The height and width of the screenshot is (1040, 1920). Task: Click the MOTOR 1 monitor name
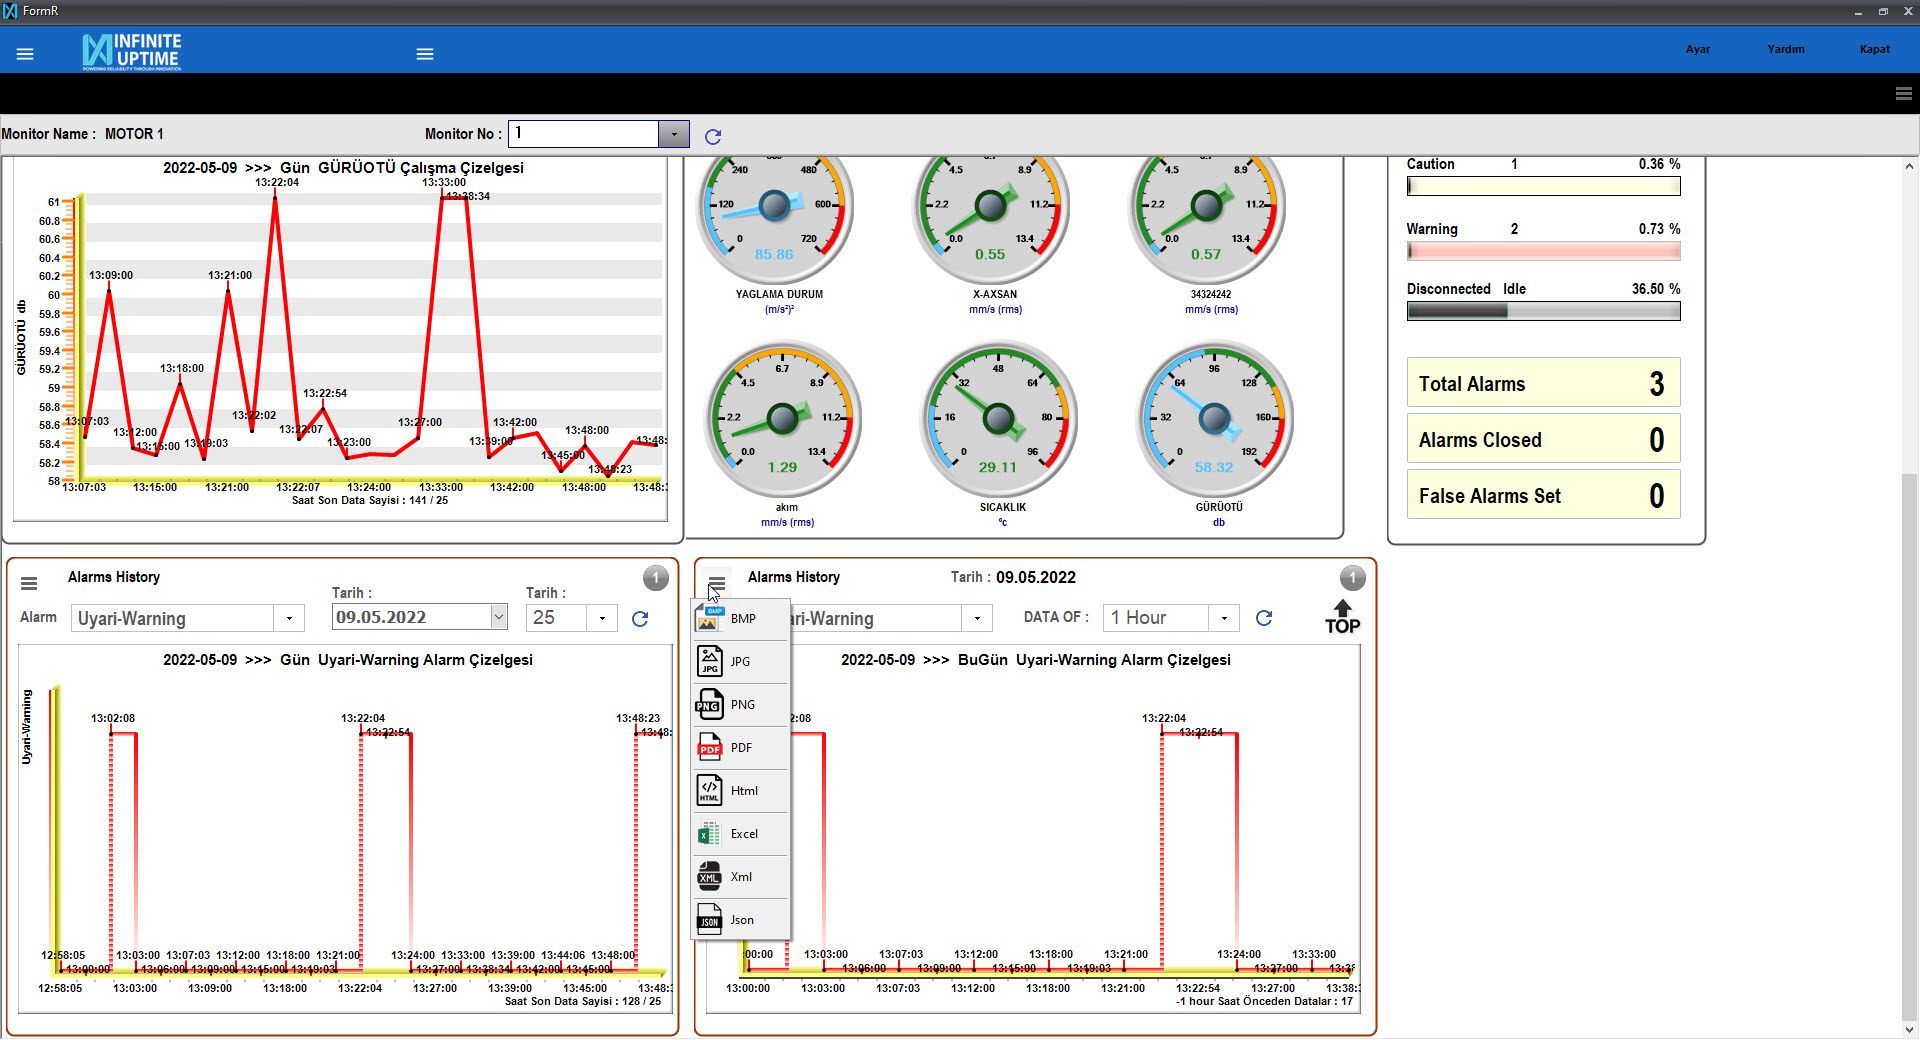pos(134,134)
